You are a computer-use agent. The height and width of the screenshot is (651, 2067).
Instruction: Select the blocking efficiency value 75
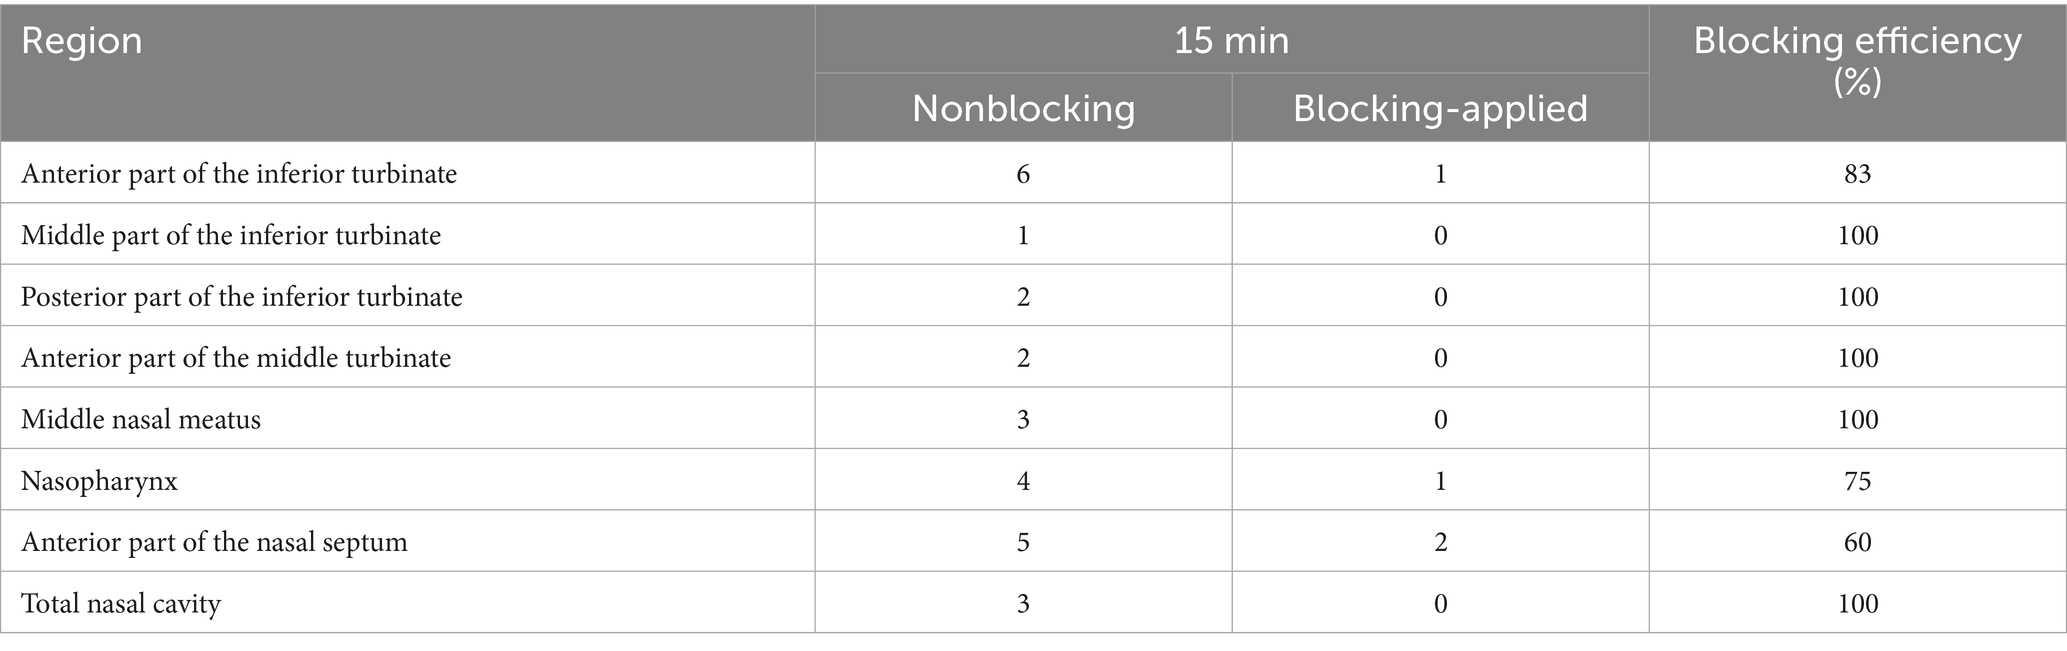tap(1857, 481)
